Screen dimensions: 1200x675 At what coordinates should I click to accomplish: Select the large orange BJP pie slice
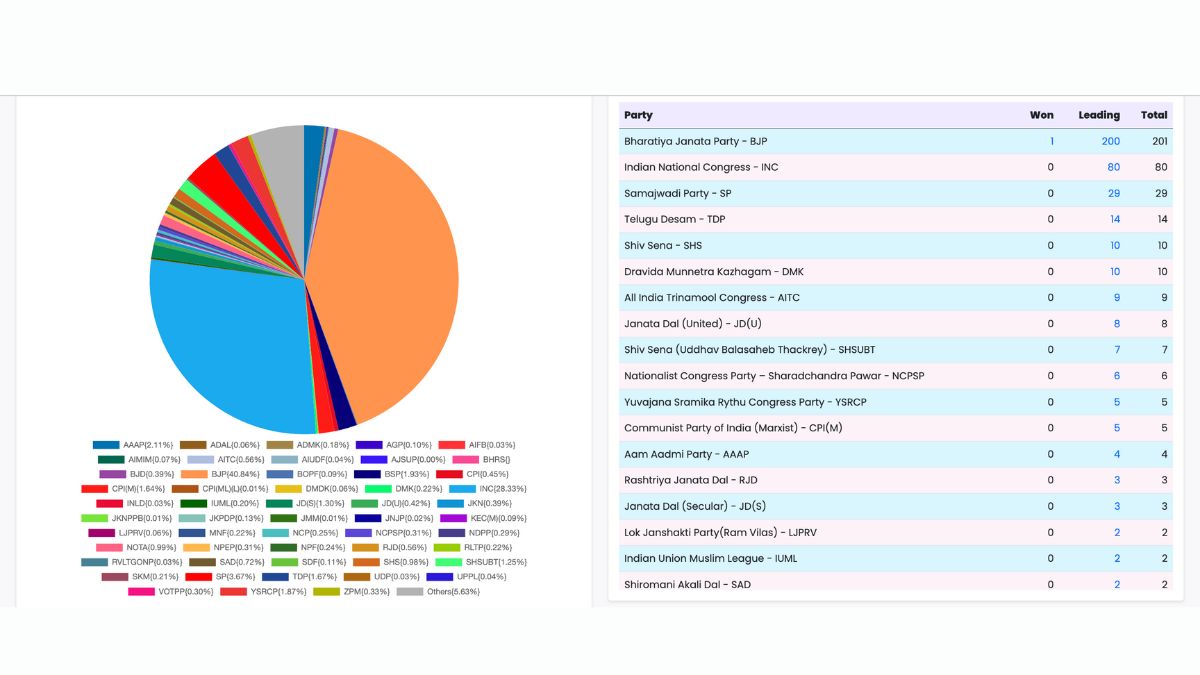[390, 270]
